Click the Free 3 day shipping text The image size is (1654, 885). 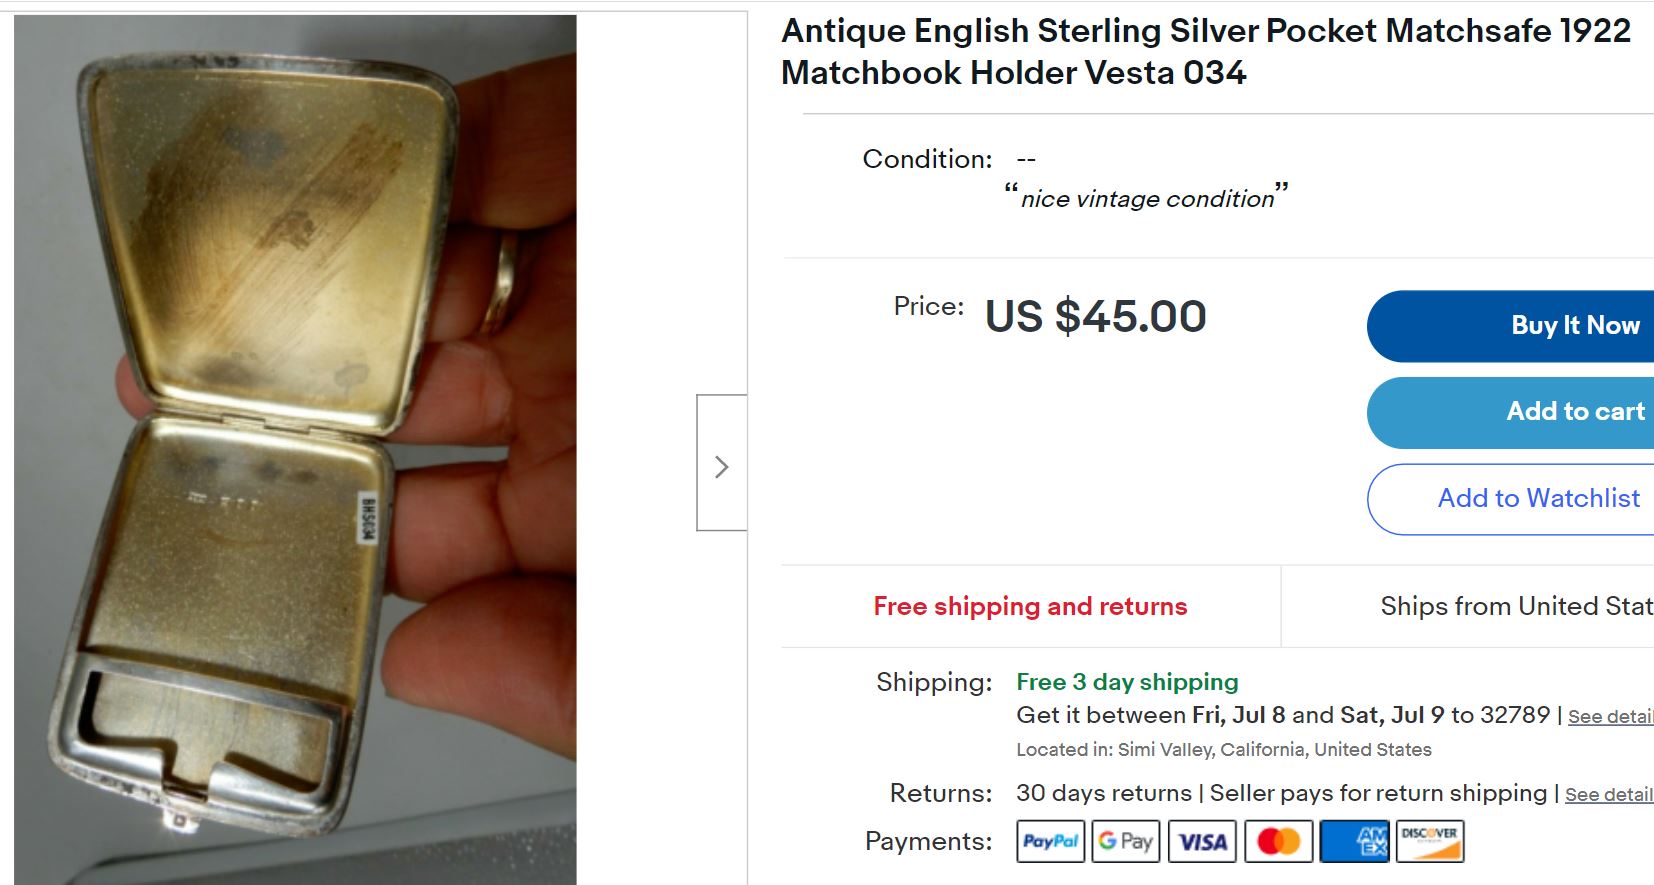click(x=1127, y=682)
